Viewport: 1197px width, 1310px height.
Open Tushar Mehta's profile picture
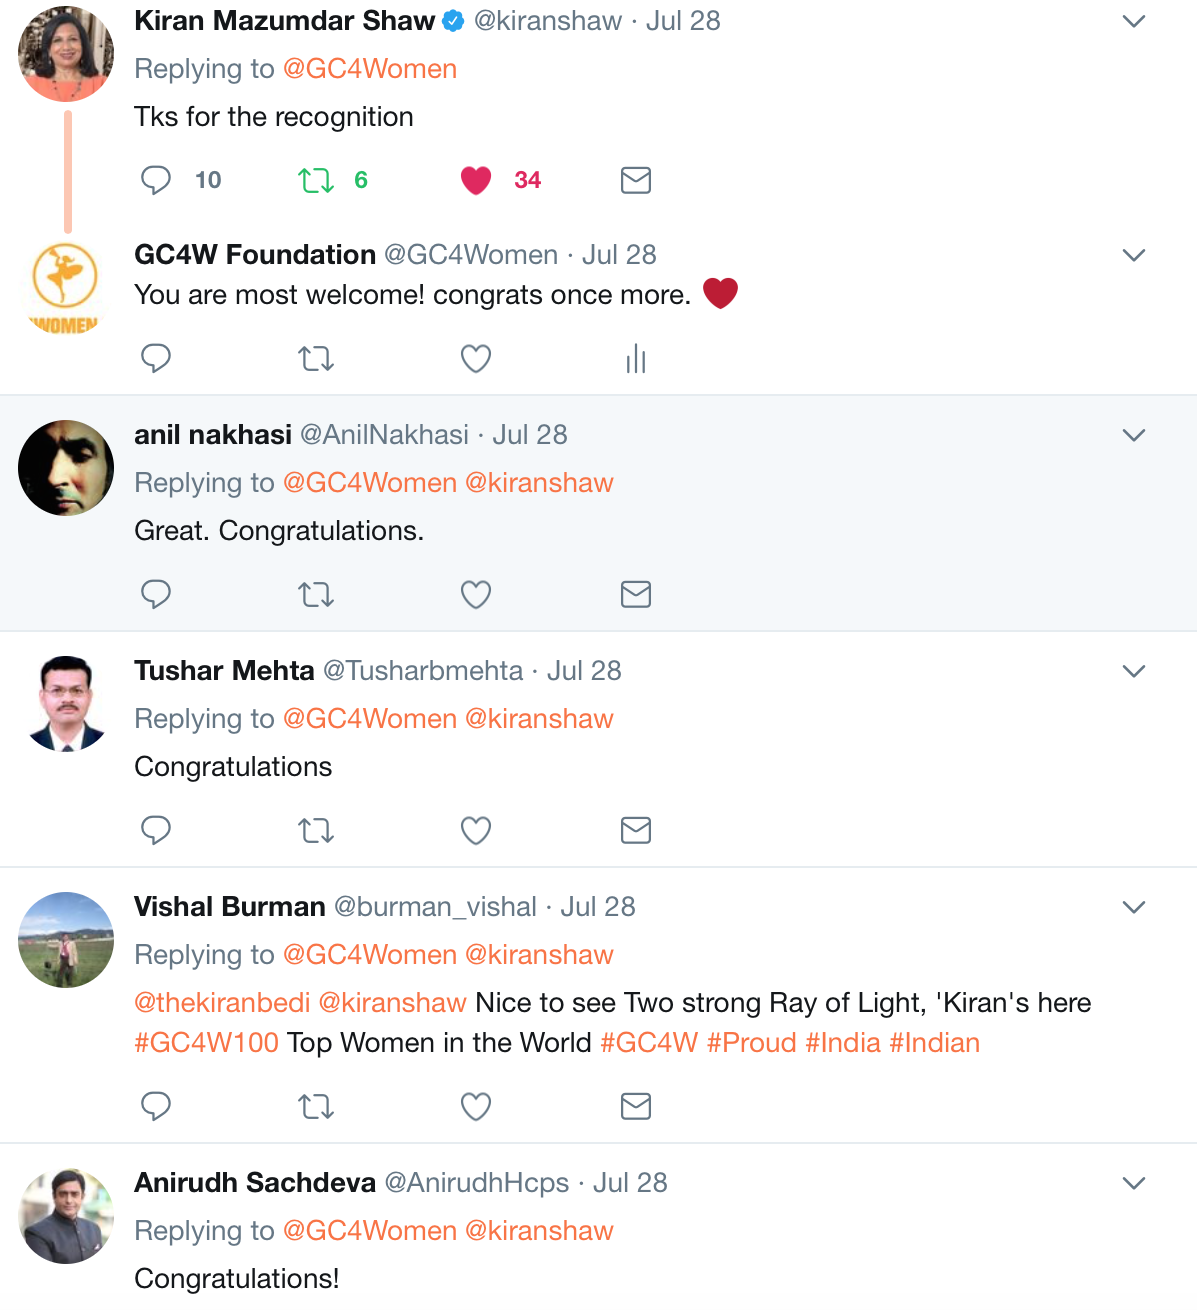coord(66,704)
